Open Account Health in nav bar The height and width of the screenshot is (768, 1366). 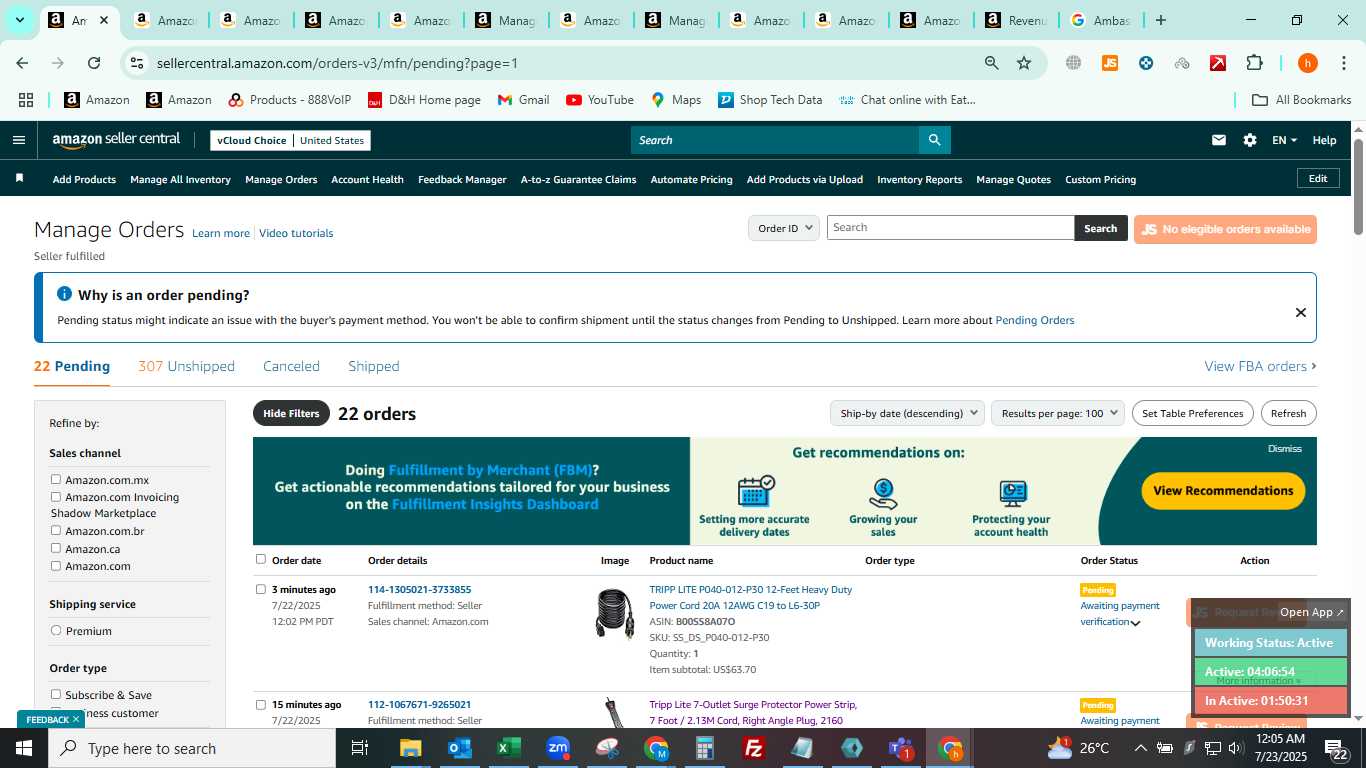pyautogui.click(x=367, y=179)
